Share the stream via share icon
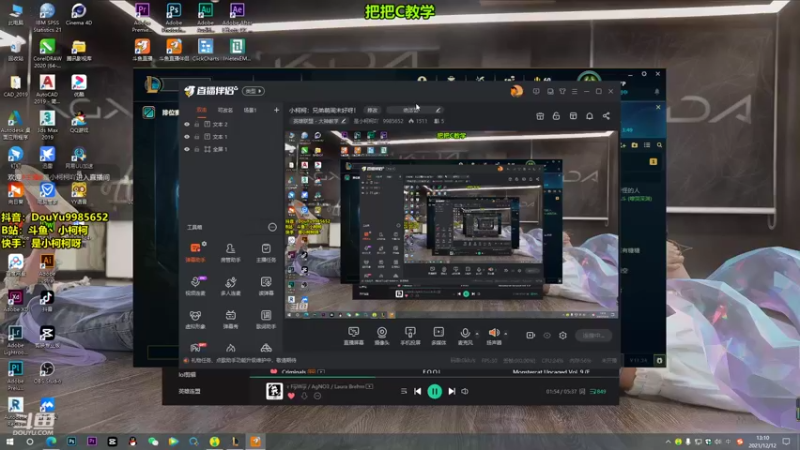This screenshot has width=800, height=450. pos(606,116)
